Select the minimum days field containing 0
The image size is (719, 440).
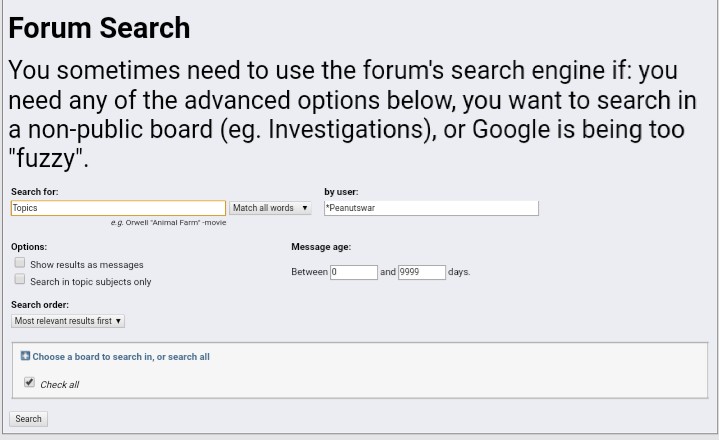pyautogui.click(x=354, y=272)
